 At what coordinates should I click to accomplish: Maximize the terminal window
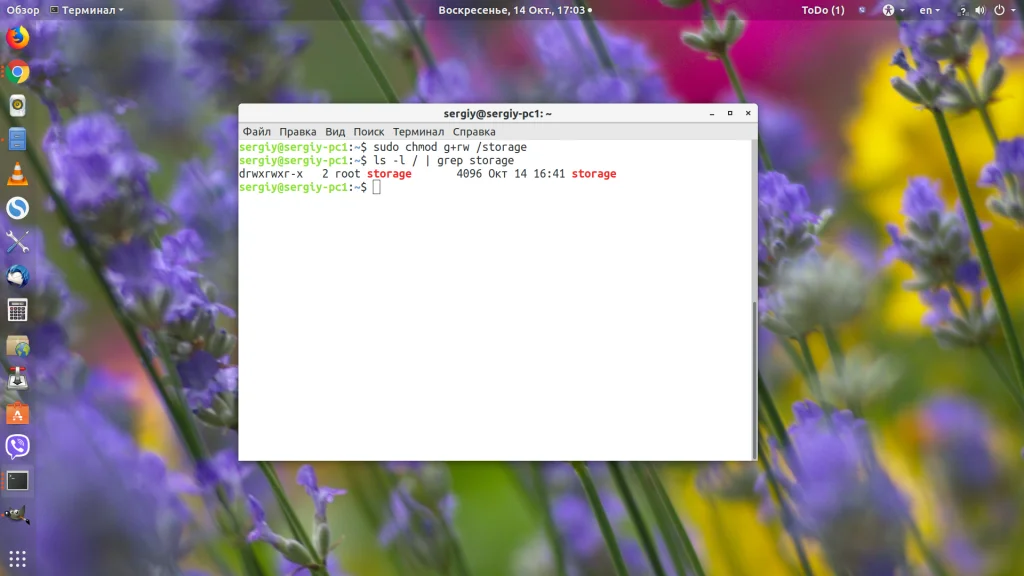(730, 114)
